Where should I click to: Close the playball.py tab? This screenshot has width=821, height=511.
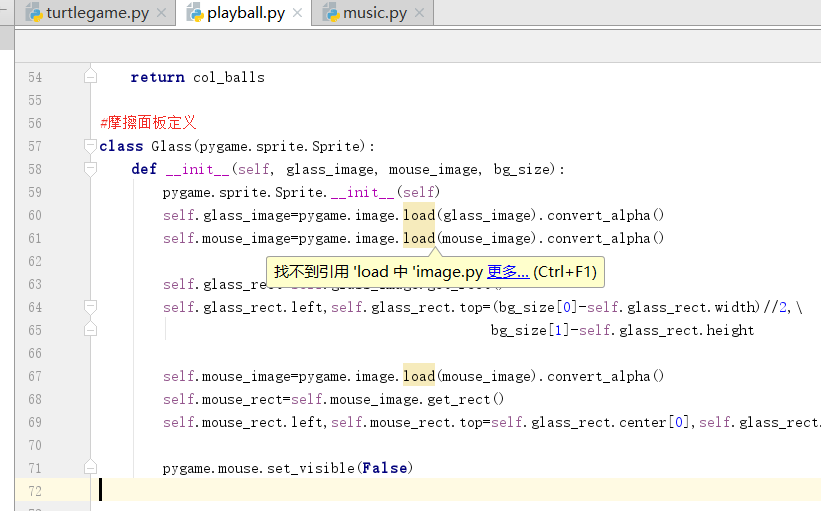click(297, 13)
